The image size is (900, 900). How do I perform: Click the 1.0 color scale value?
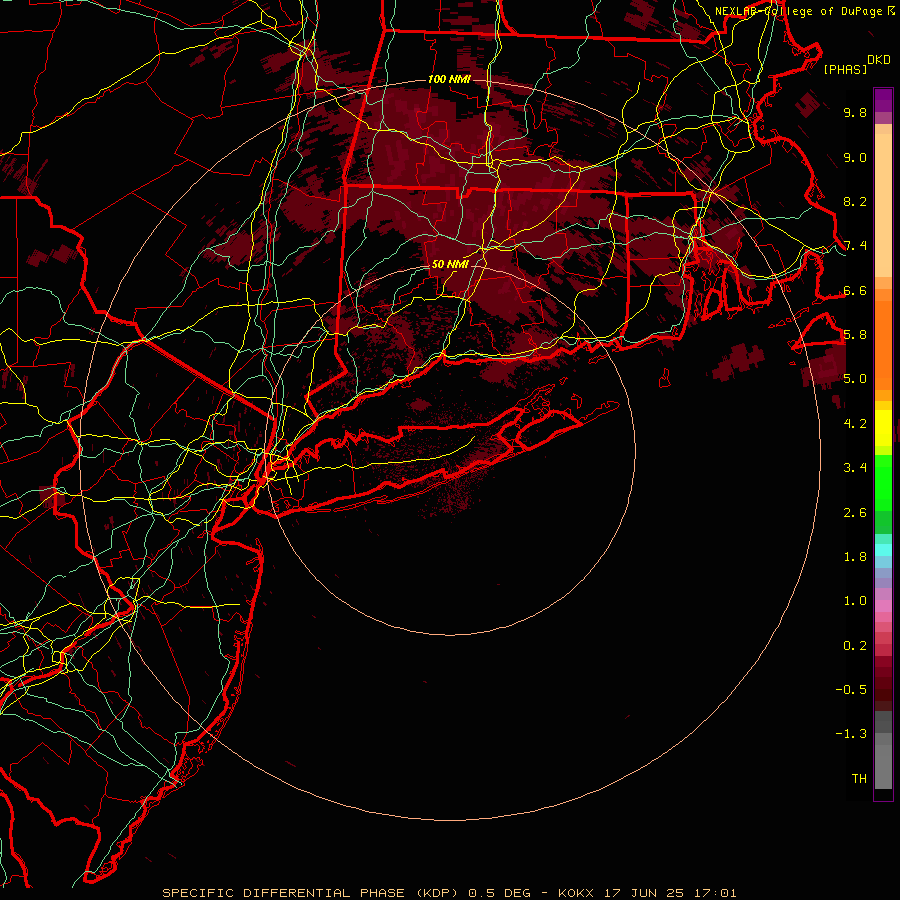[855, 601]
